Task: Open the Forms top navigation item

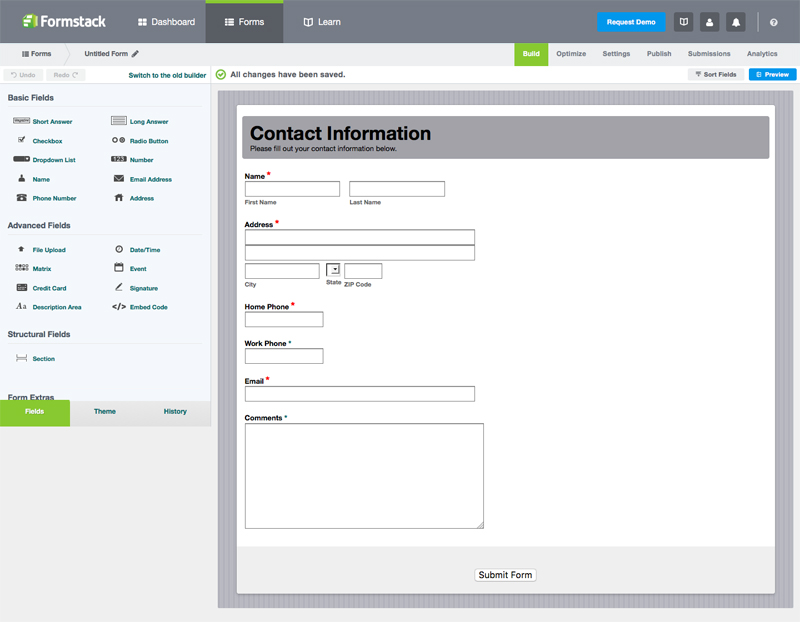Action: 244,22
